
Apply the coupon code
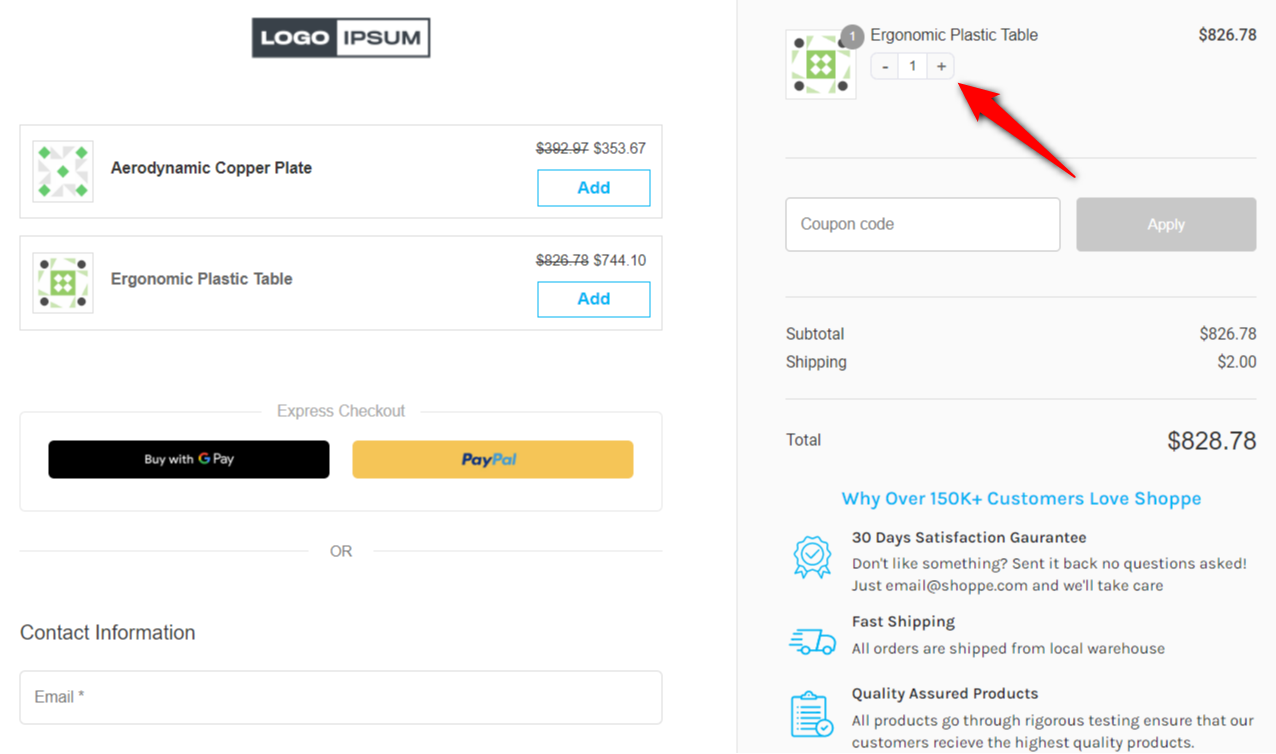coord(1166,224)
